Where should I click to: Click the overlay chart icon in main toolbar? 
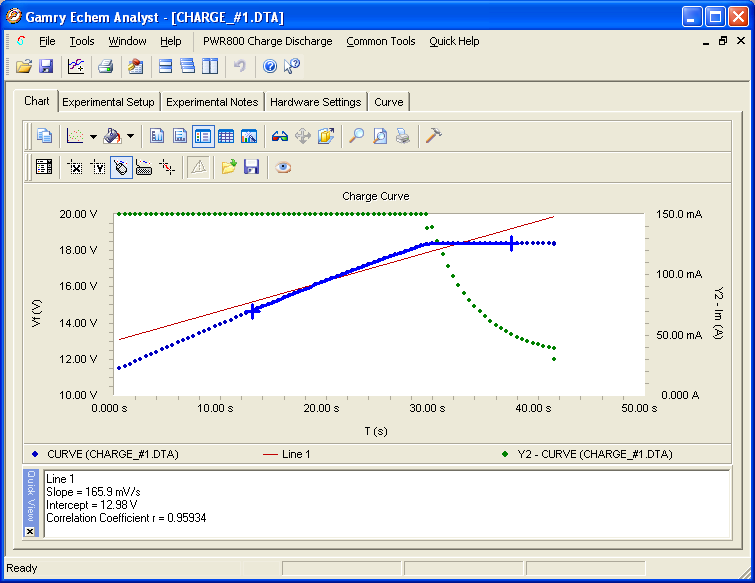[76, 66]
